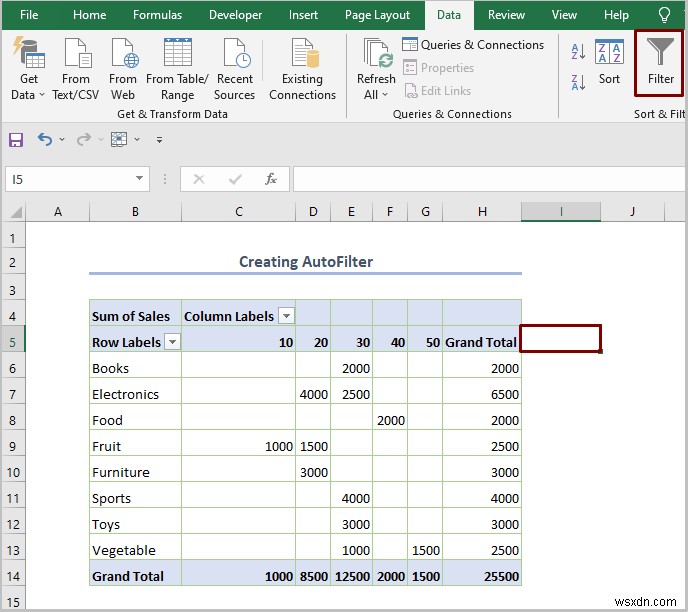Click inside the formula bar

[489, 179]
